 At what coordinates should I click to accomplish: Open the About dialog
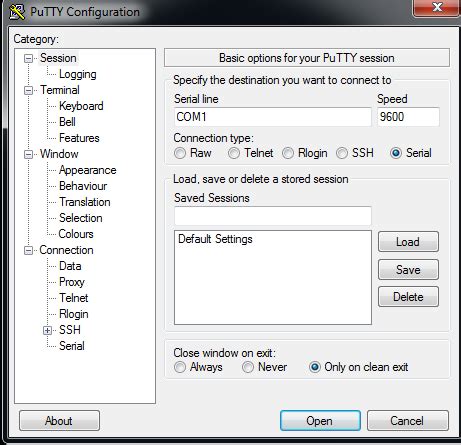click(x=59, y=421)
